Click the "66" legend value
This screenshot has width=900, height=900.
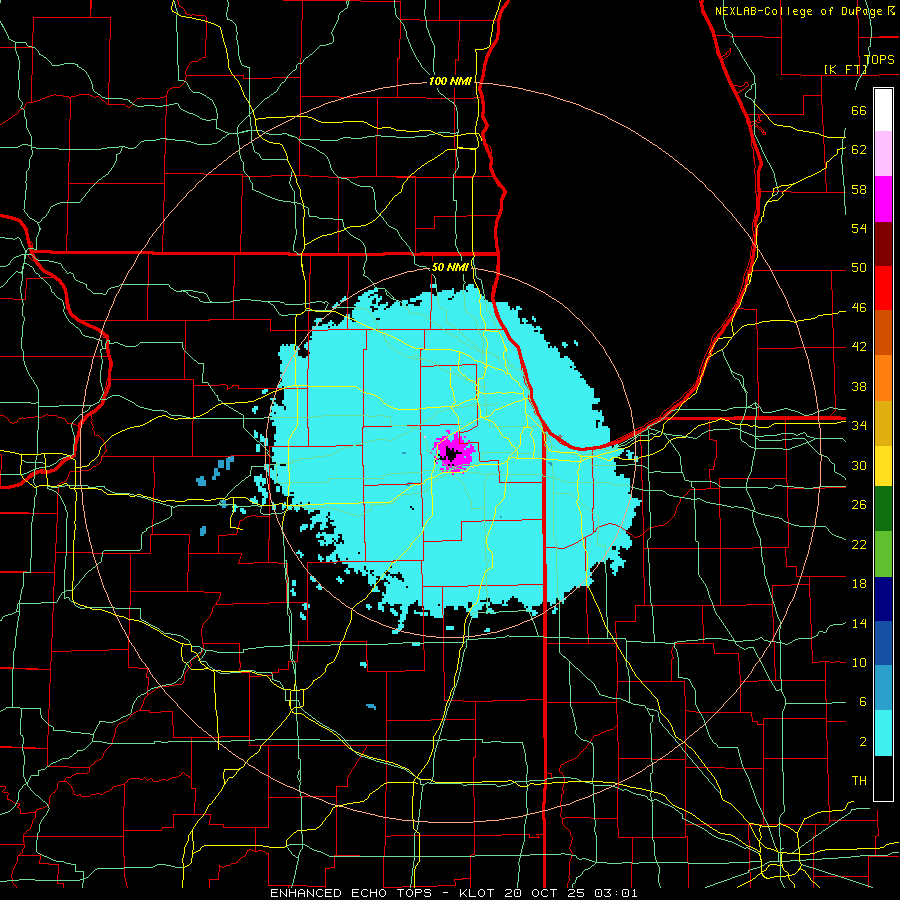point(859,110)
